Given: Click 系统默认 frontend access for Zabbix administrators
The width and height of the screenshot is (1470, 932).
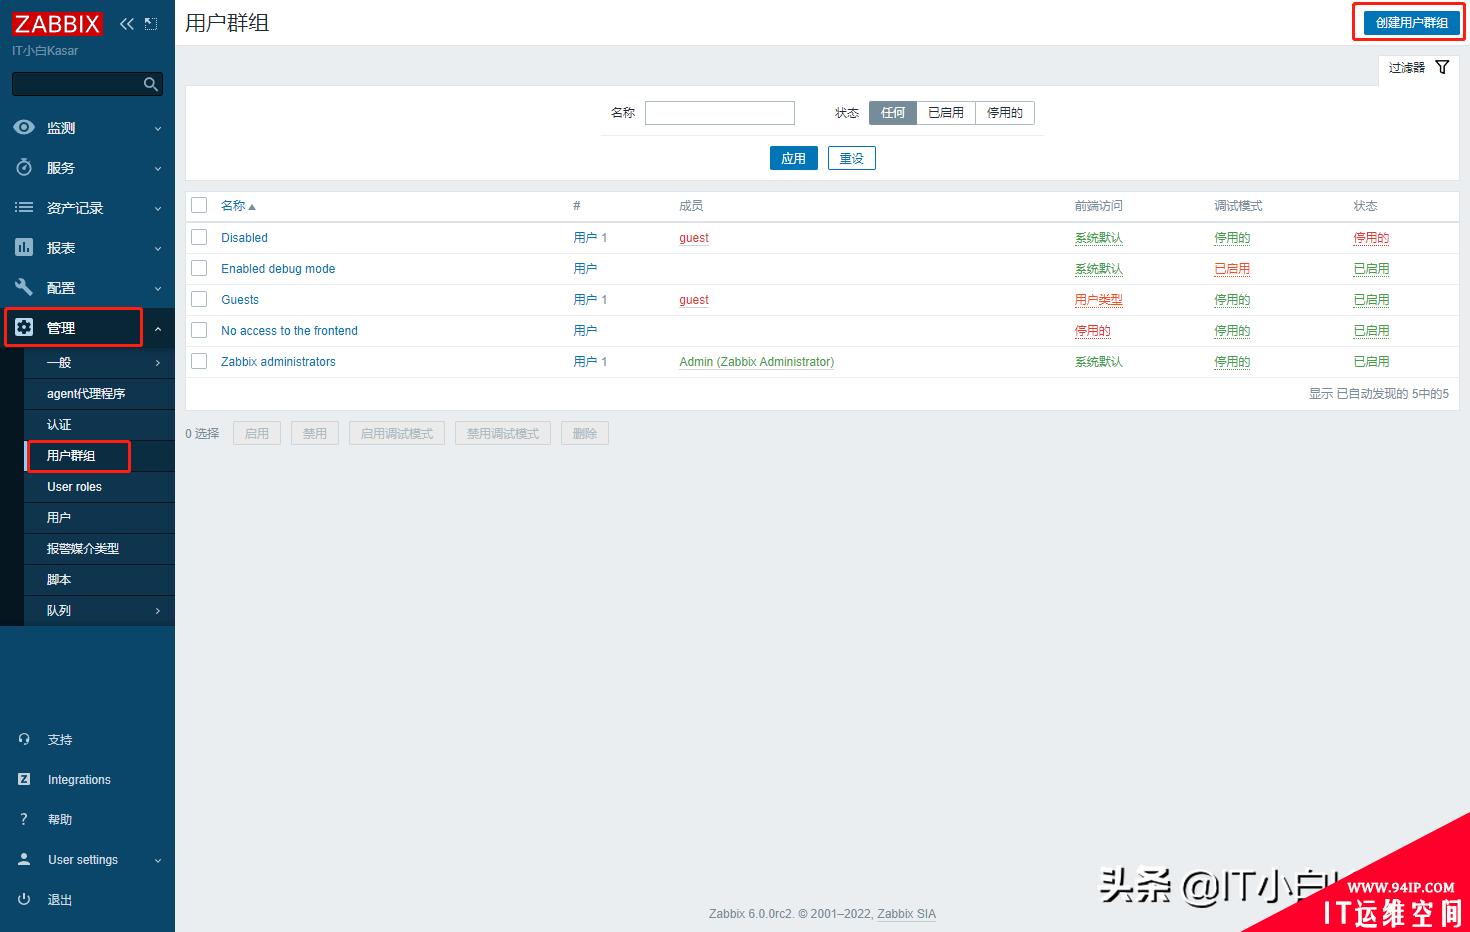Looking at the screenshot, I should pyautogui.click(x=1098, y=362).
